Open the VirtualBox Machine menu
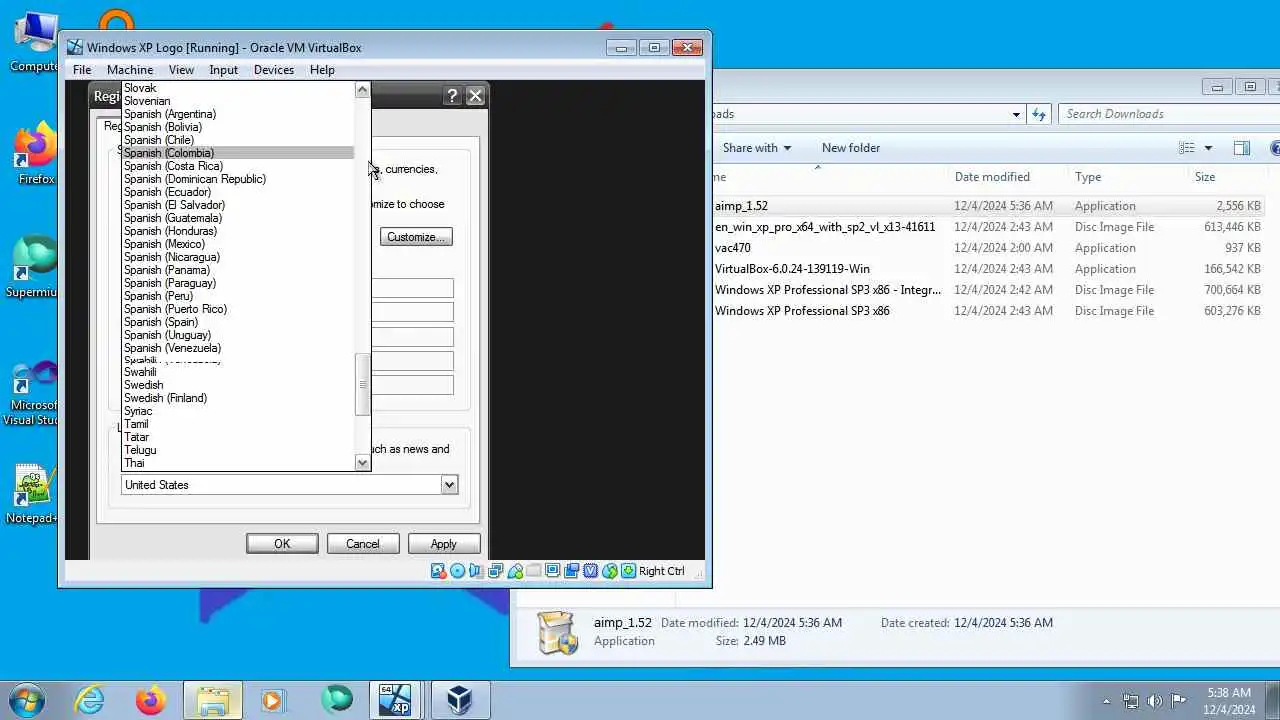This screenshot has height=720, width=1280. tap(130, 70)
